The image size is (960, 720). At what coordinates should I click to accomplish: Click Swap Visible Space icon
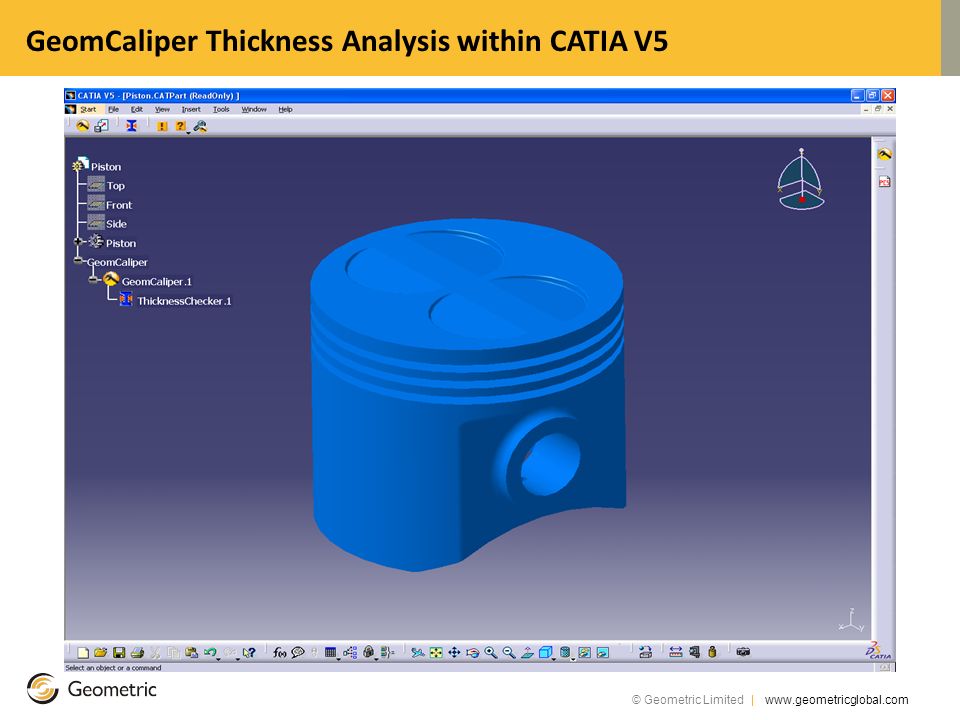(x=603, y=653)
